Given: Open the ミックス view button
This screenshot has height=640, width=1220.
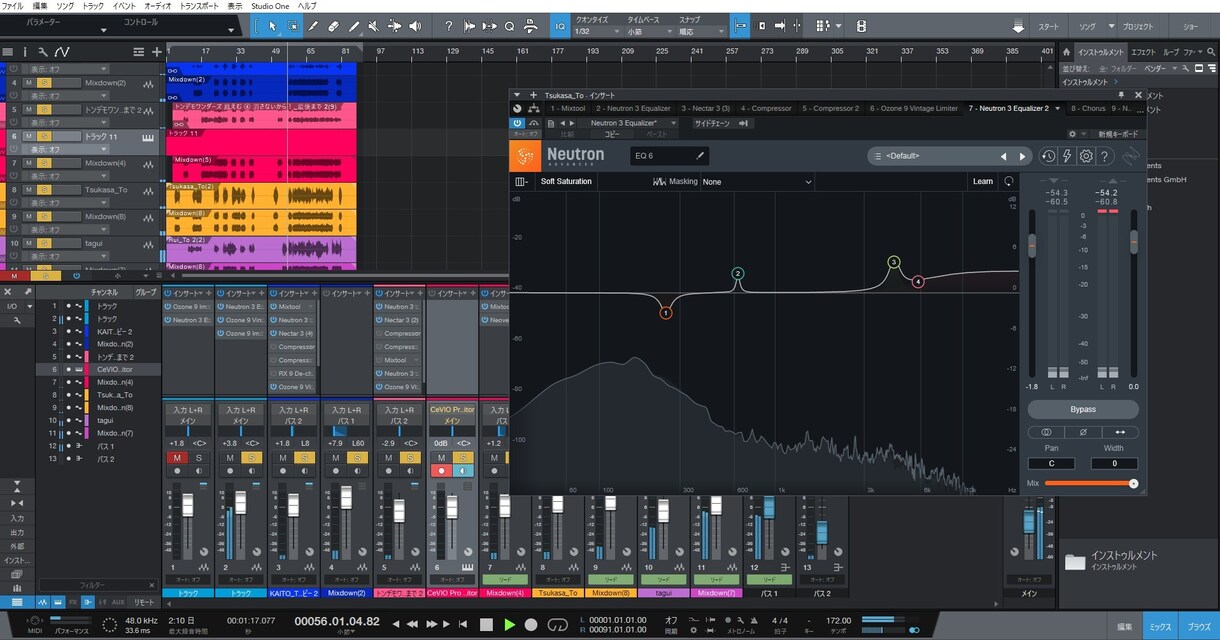Looking at the screenshot, I should 1160,627.
